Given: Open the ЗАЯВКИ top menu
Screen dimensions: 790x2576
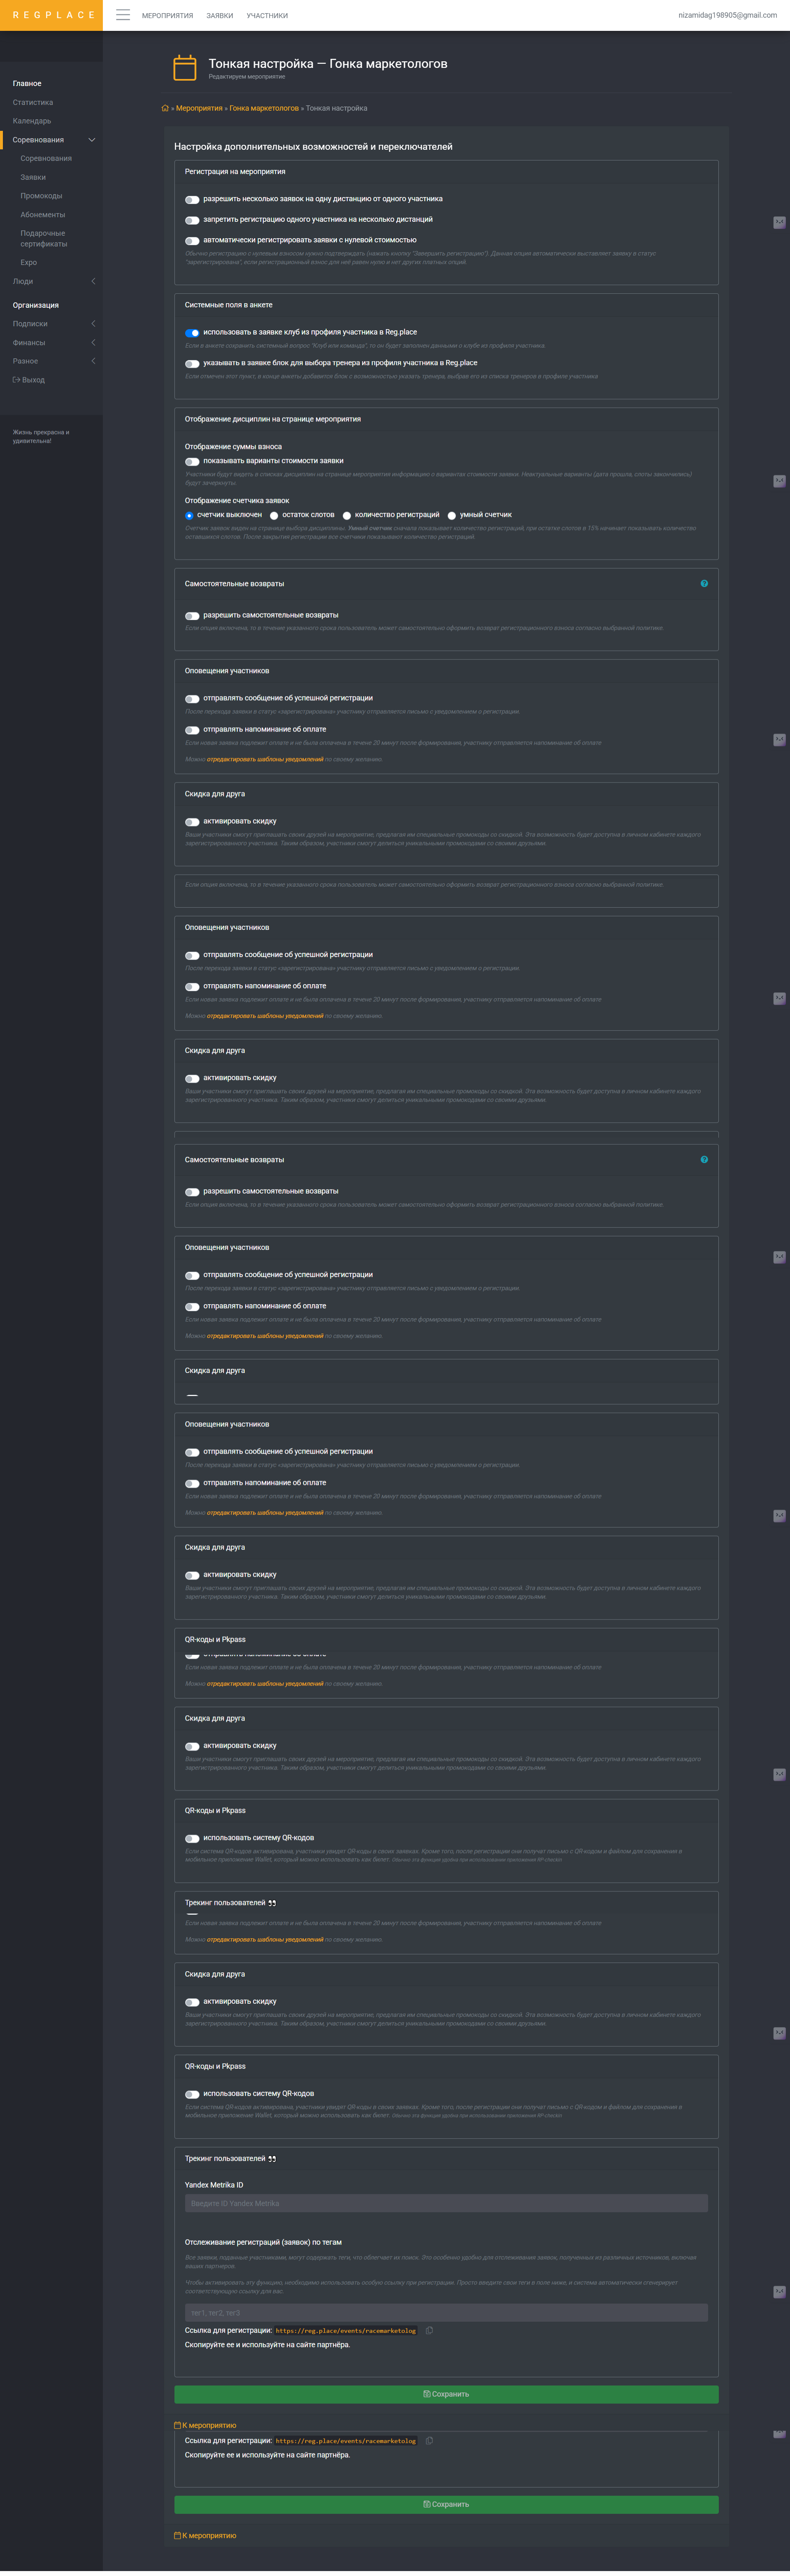Looking at the screenshot, I should pyautogui.click(x=220, y=16).
